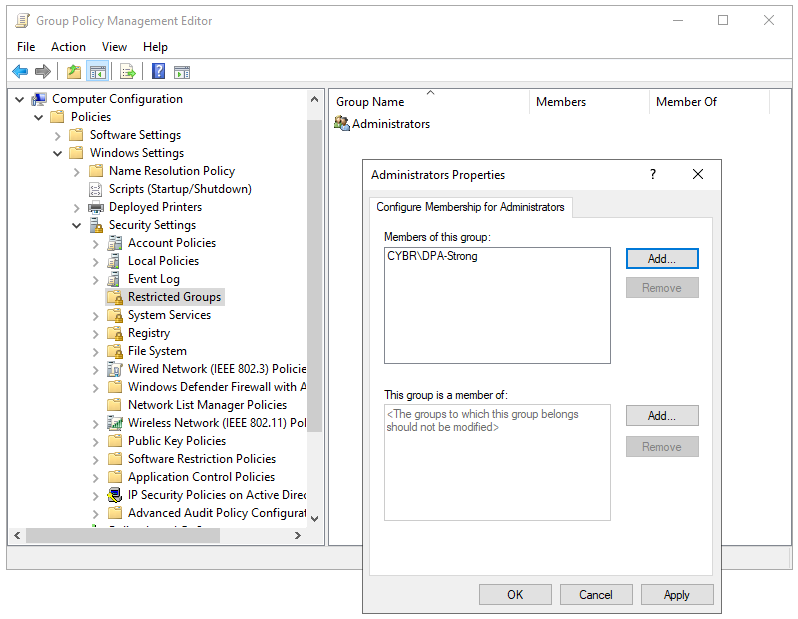The image size is (798, 619).
Task: Select the Administrators group icon in list
Action: (x=342, y=124)
